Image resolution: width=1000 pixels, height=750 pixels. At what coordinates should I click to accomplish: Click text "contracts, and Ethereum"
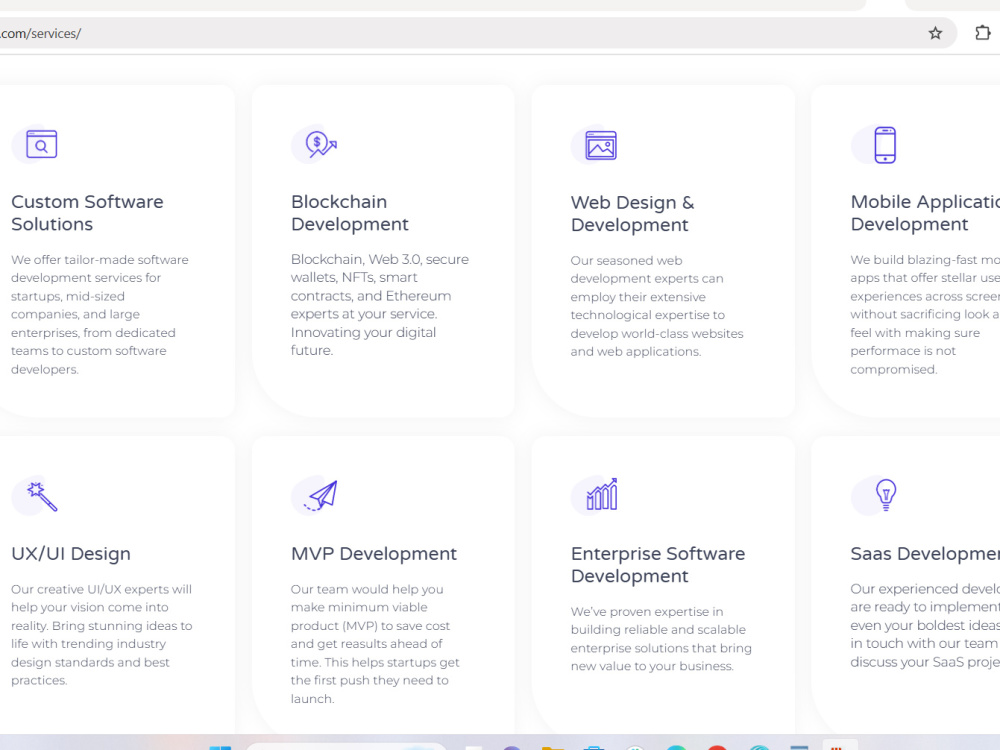tap(371, 296)
